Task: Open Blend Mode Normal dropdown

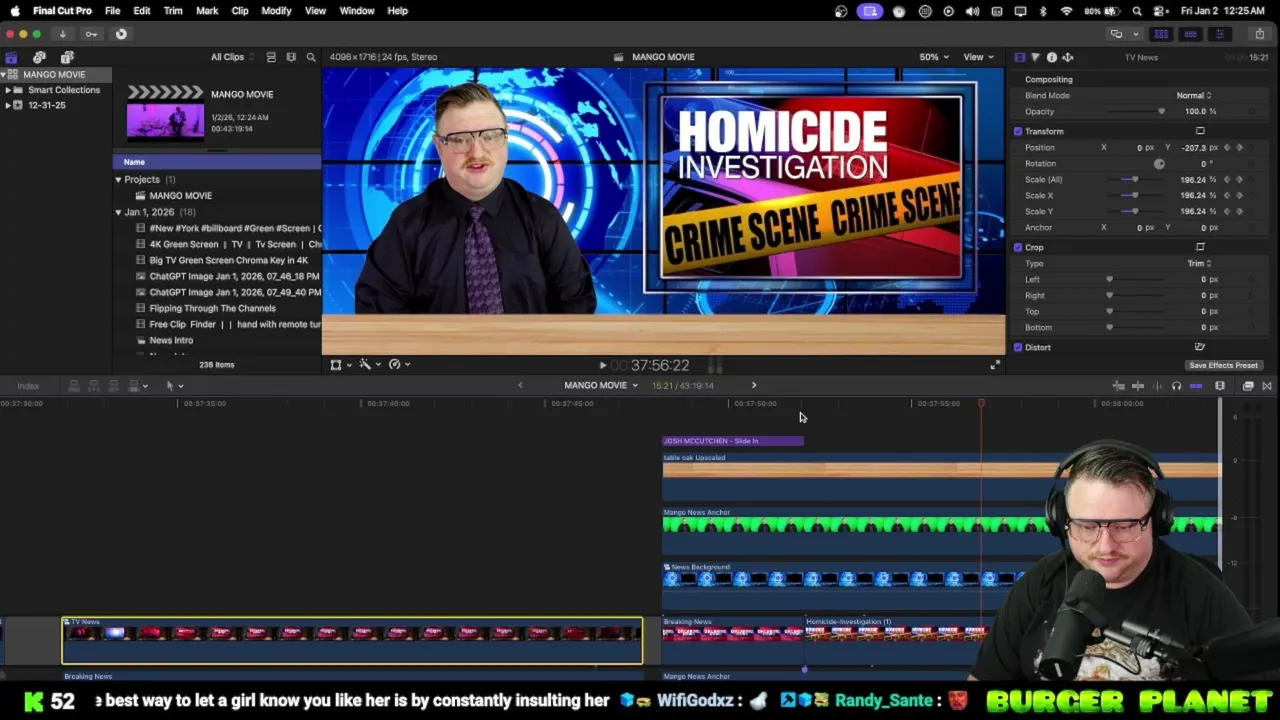Action: coord(1193,95)
